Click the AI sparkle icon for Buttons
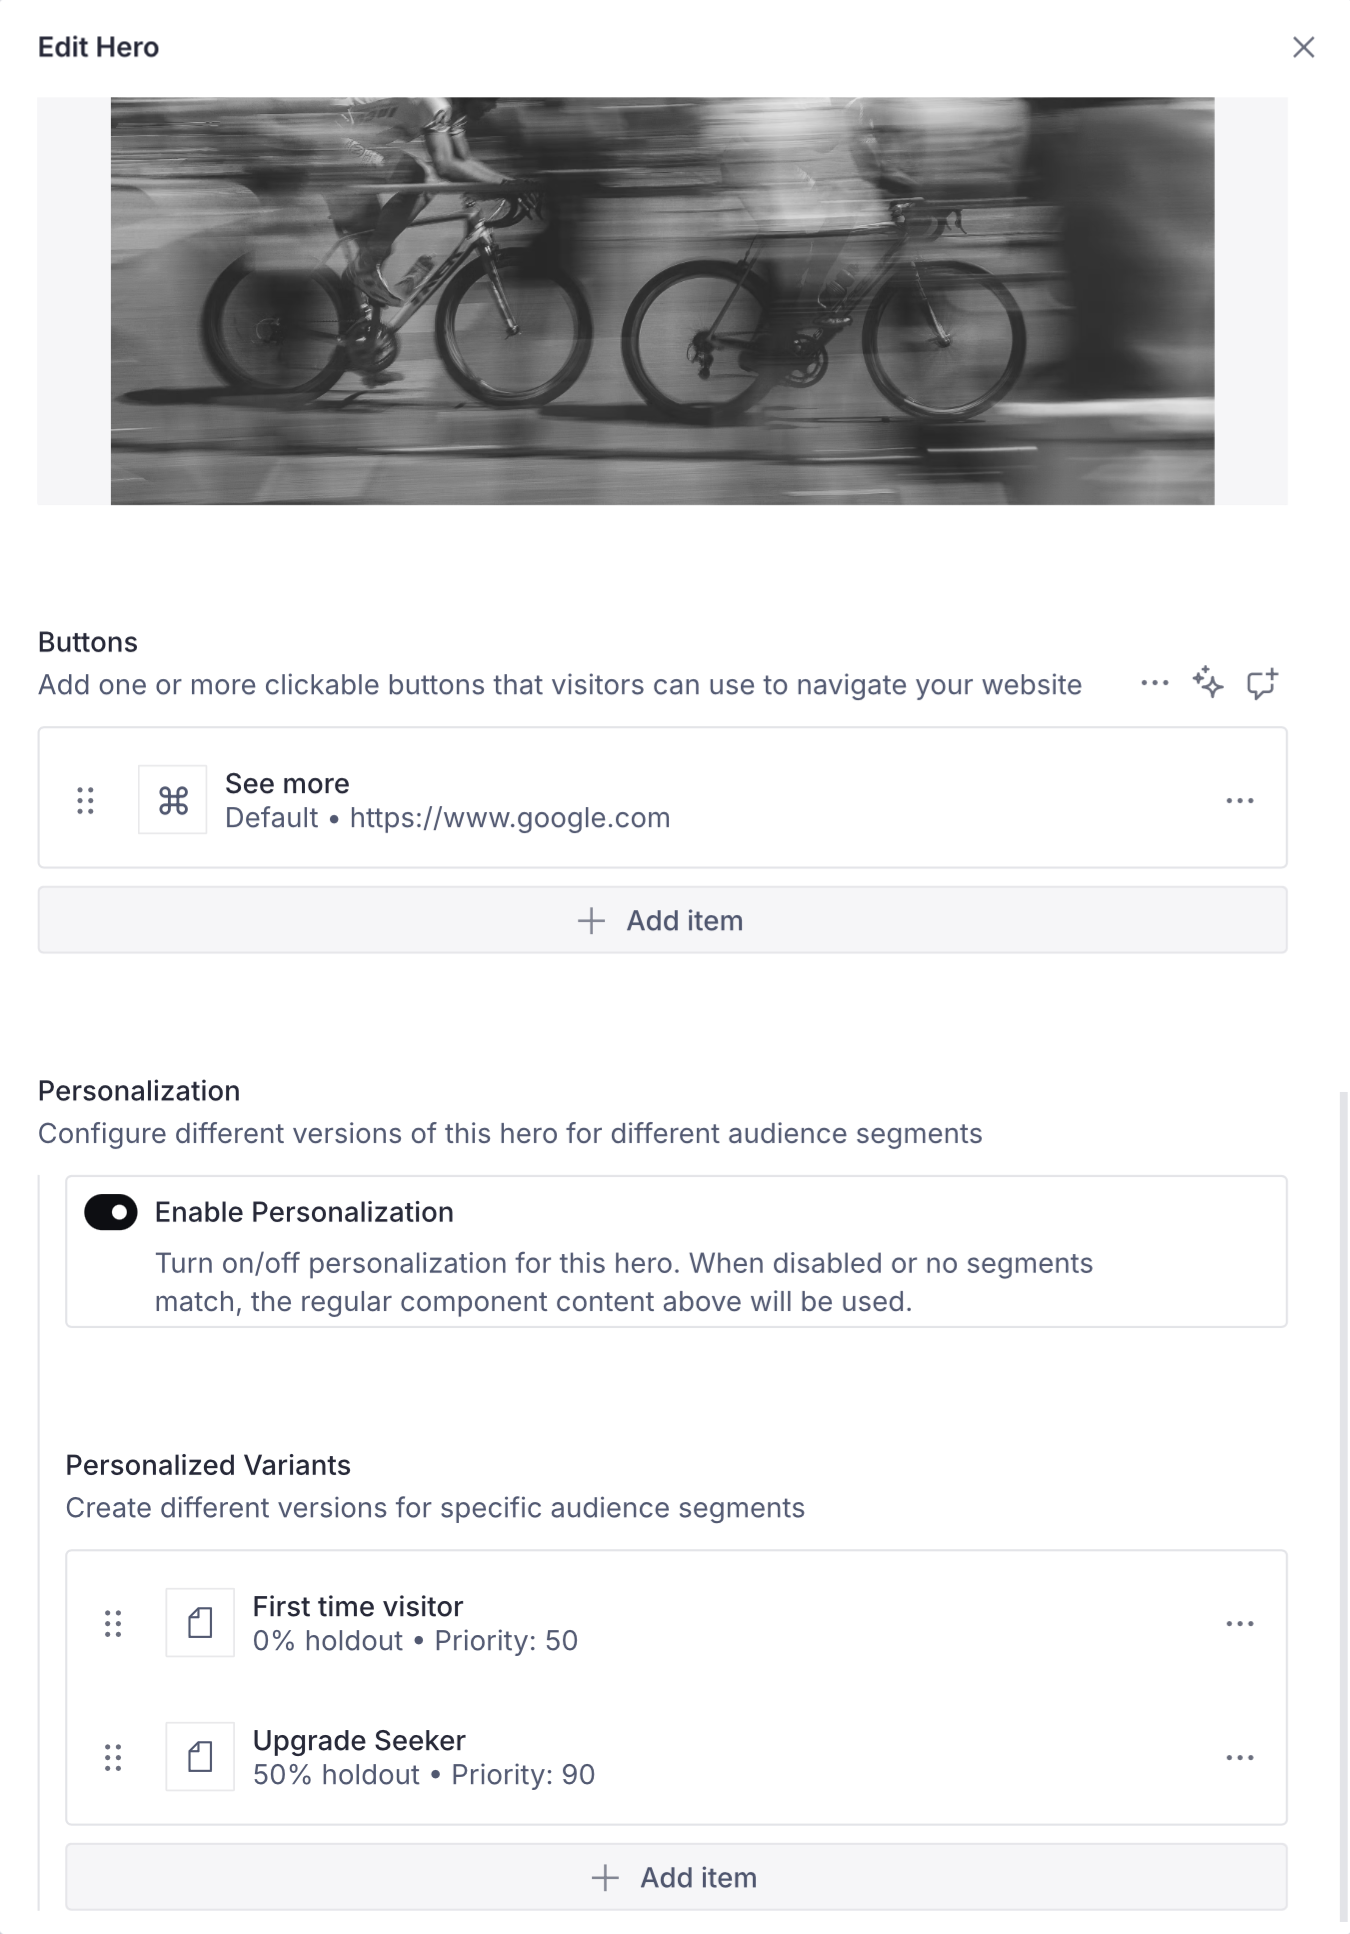The height and width of the screenshot is (1934, 1350). [x=1208, y=683]
